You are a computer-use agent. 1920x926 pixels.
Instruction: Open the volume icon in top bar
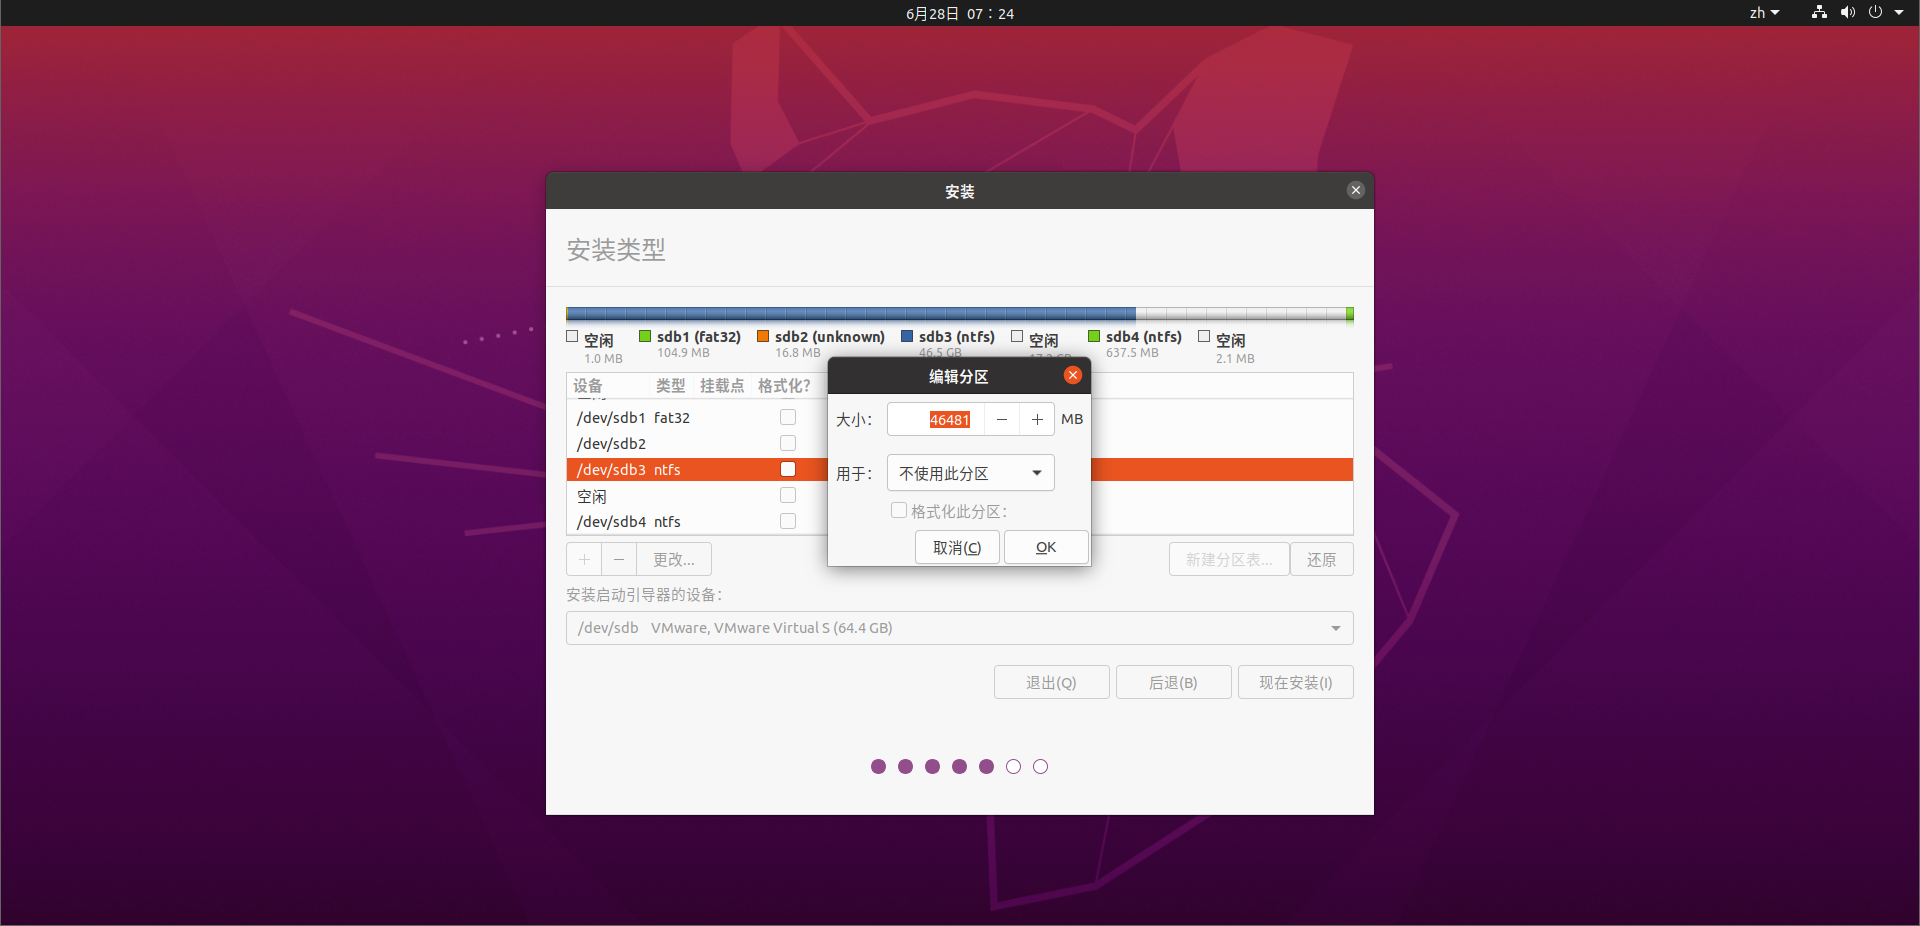1847,13
